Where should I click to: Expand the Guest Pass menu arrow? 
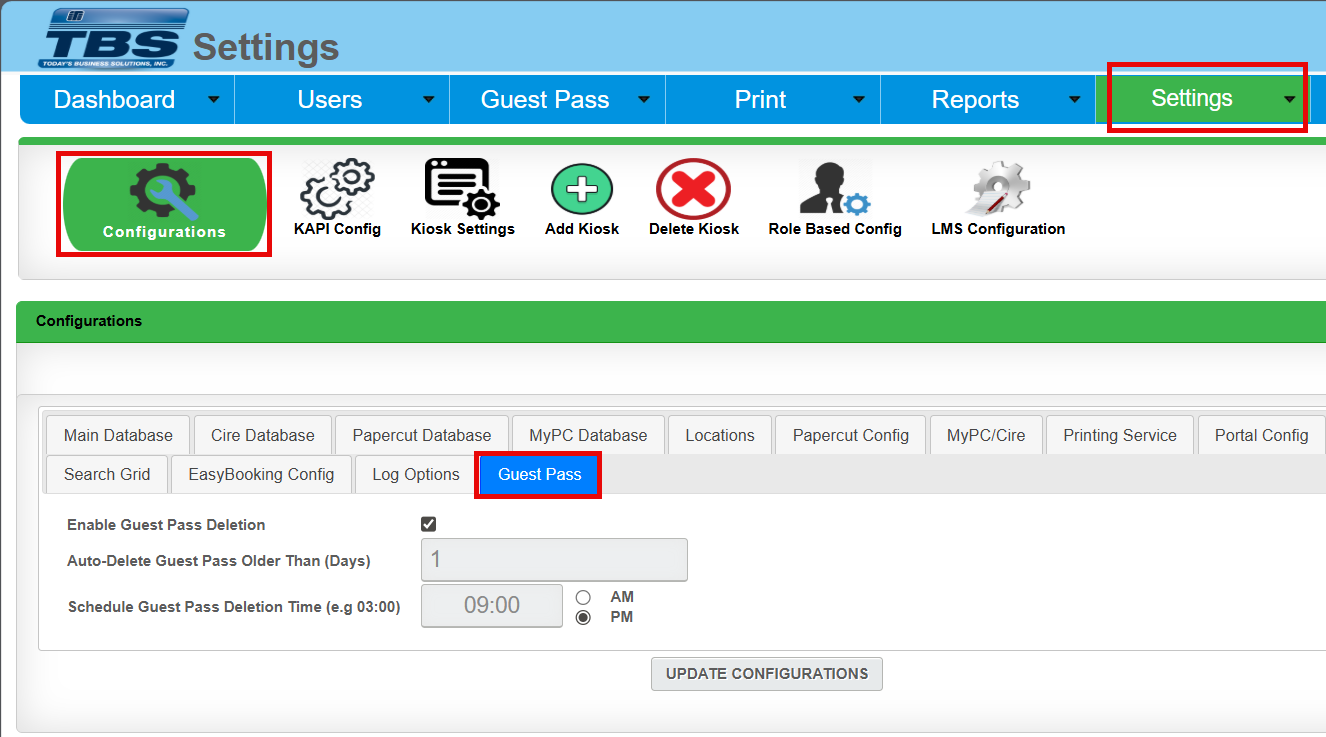[644, 100]
